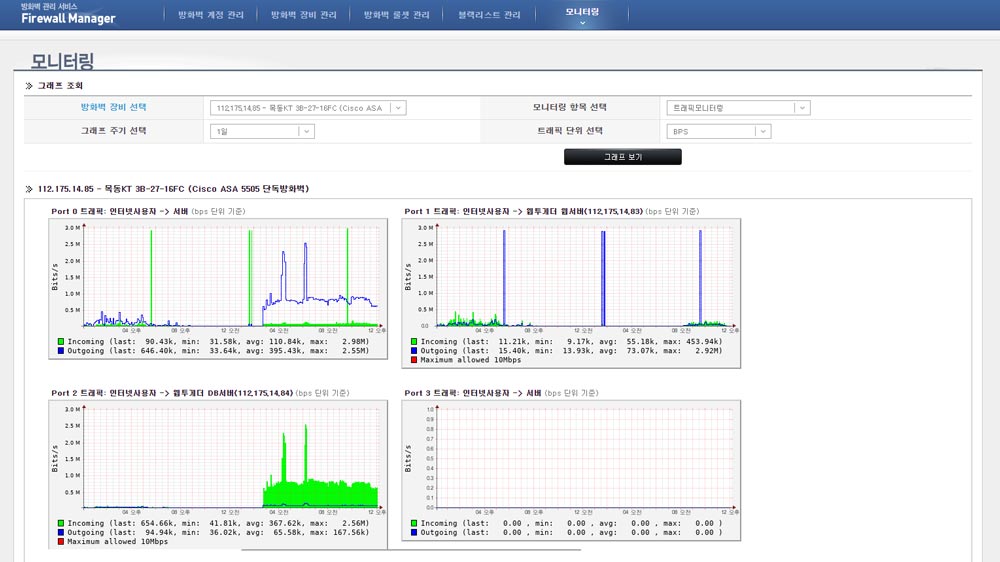Open graph period dropdown showing 1일

(x=262, y=131)
